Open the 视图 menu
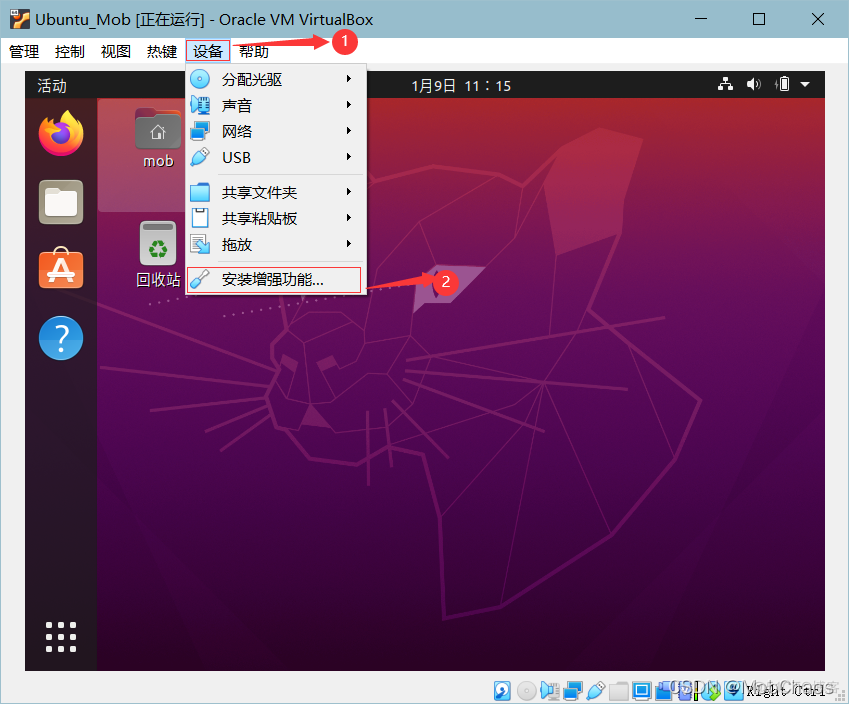Viewport: 849px width, 704px height. coord(116,51)
